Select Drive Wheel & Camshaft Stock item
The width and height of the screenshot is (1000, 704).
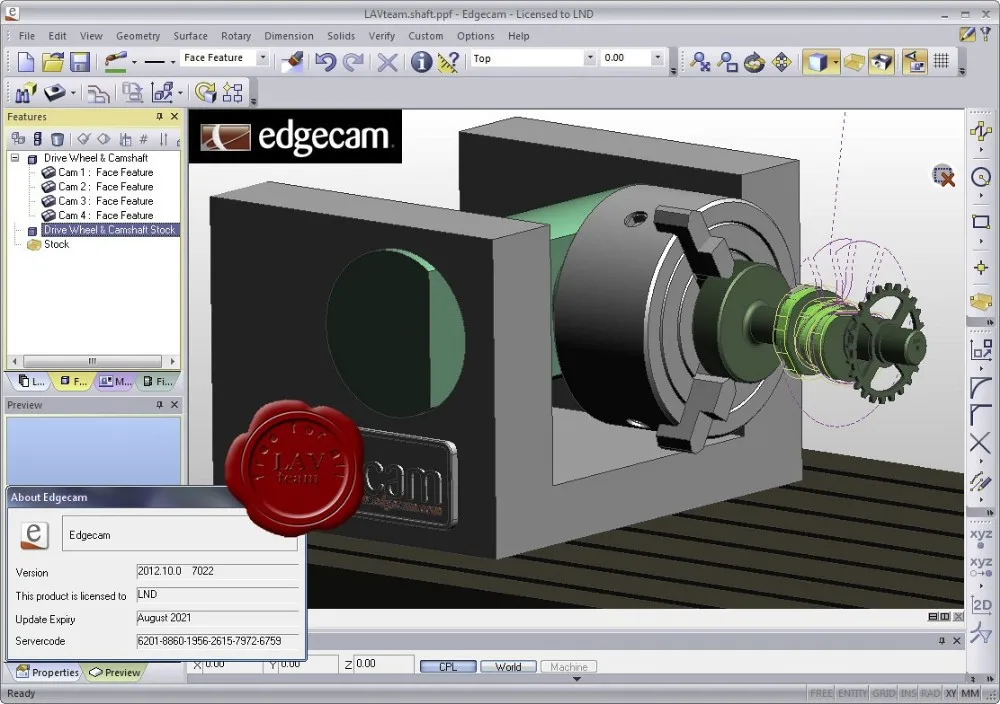(x=109, y=230)
